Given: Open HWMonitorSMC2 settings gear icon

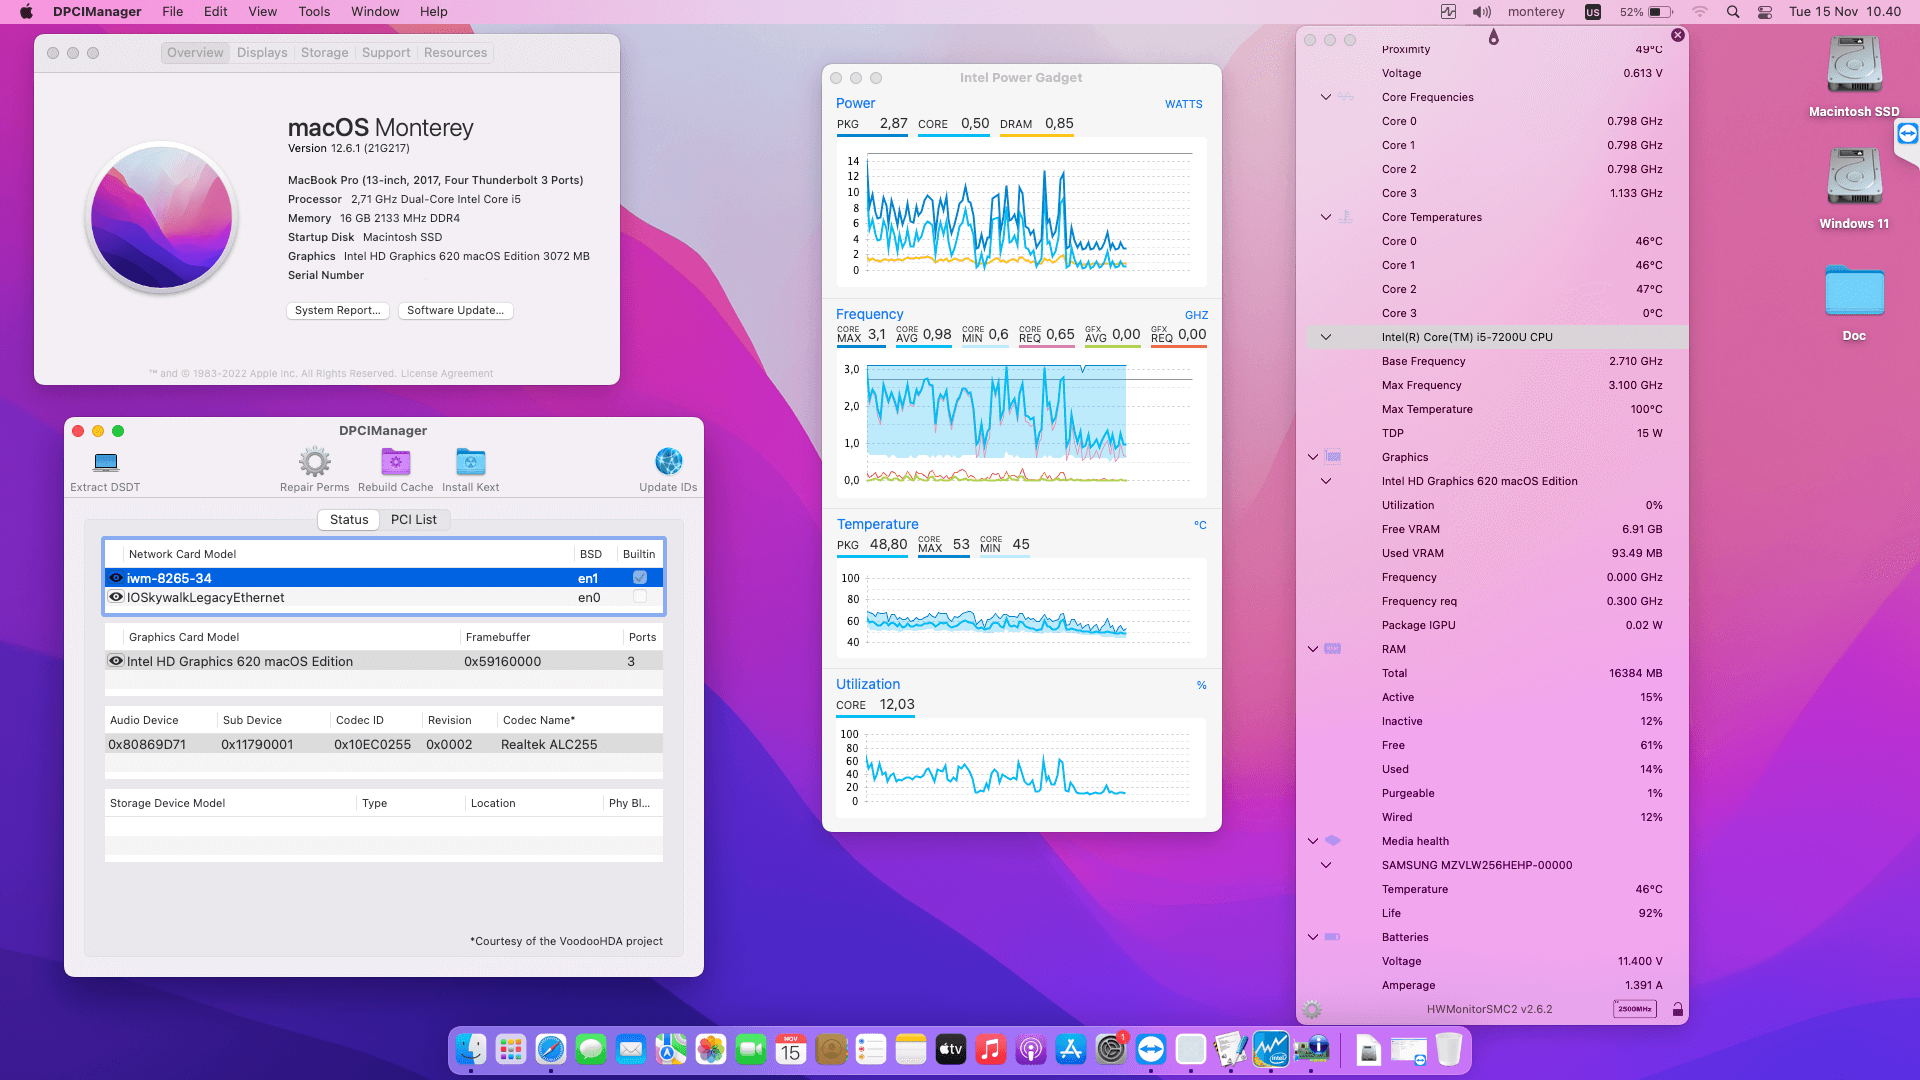Looking at the screenshot, I should pos(1312,1010).
